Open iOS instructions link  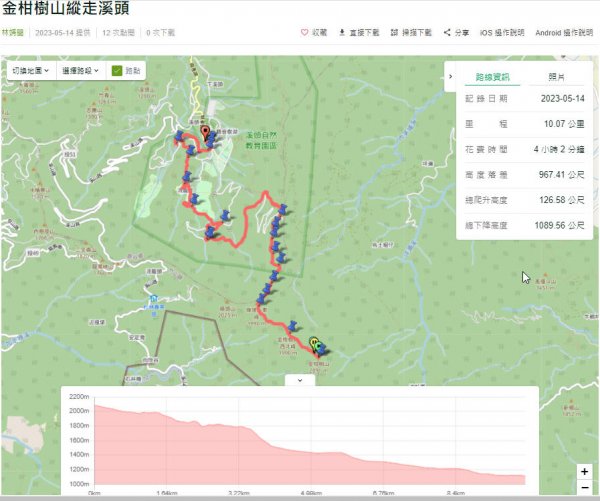[x=502, y=33]
